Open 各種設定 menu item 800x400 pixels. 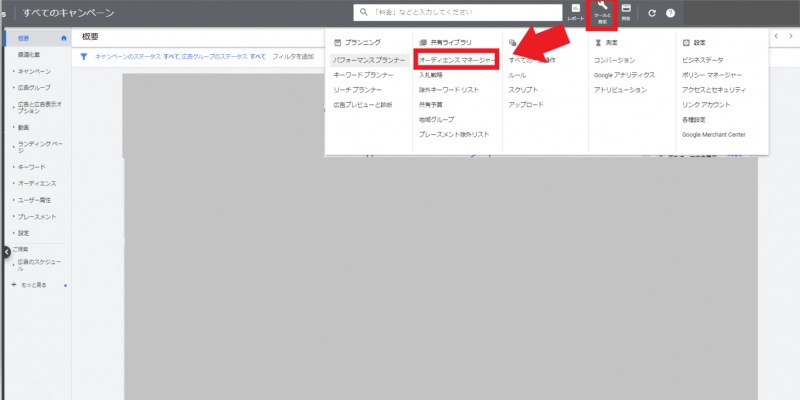pyautogui.click(x=693, y=119)
